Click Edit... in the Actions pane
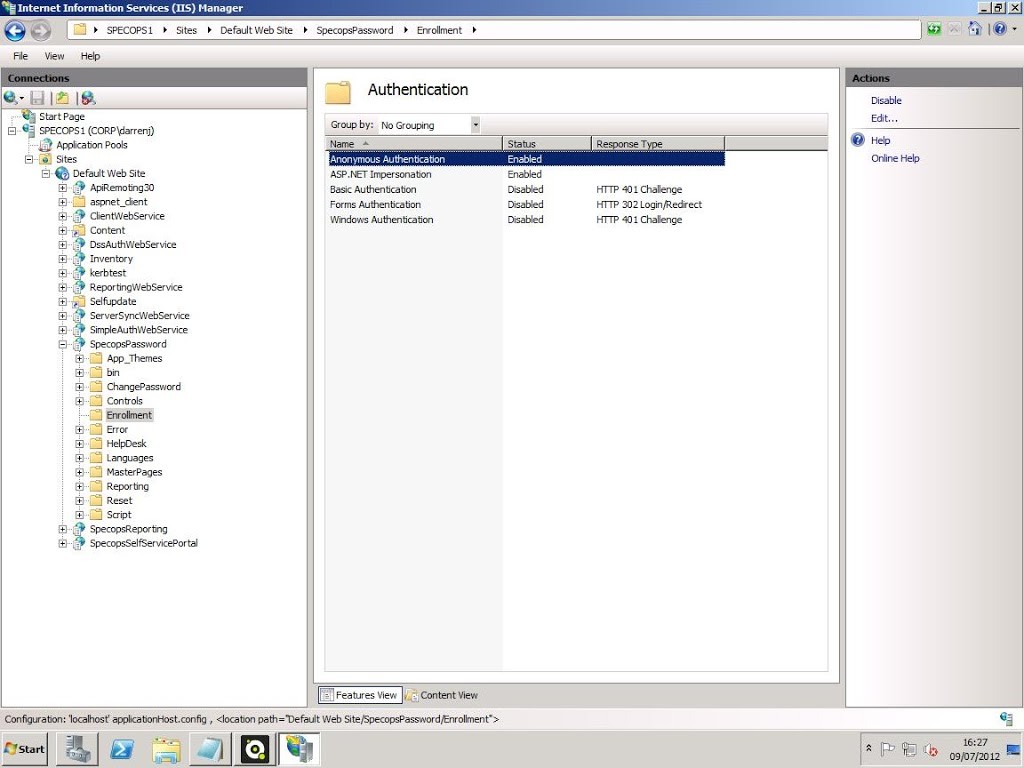 (884, 118)
